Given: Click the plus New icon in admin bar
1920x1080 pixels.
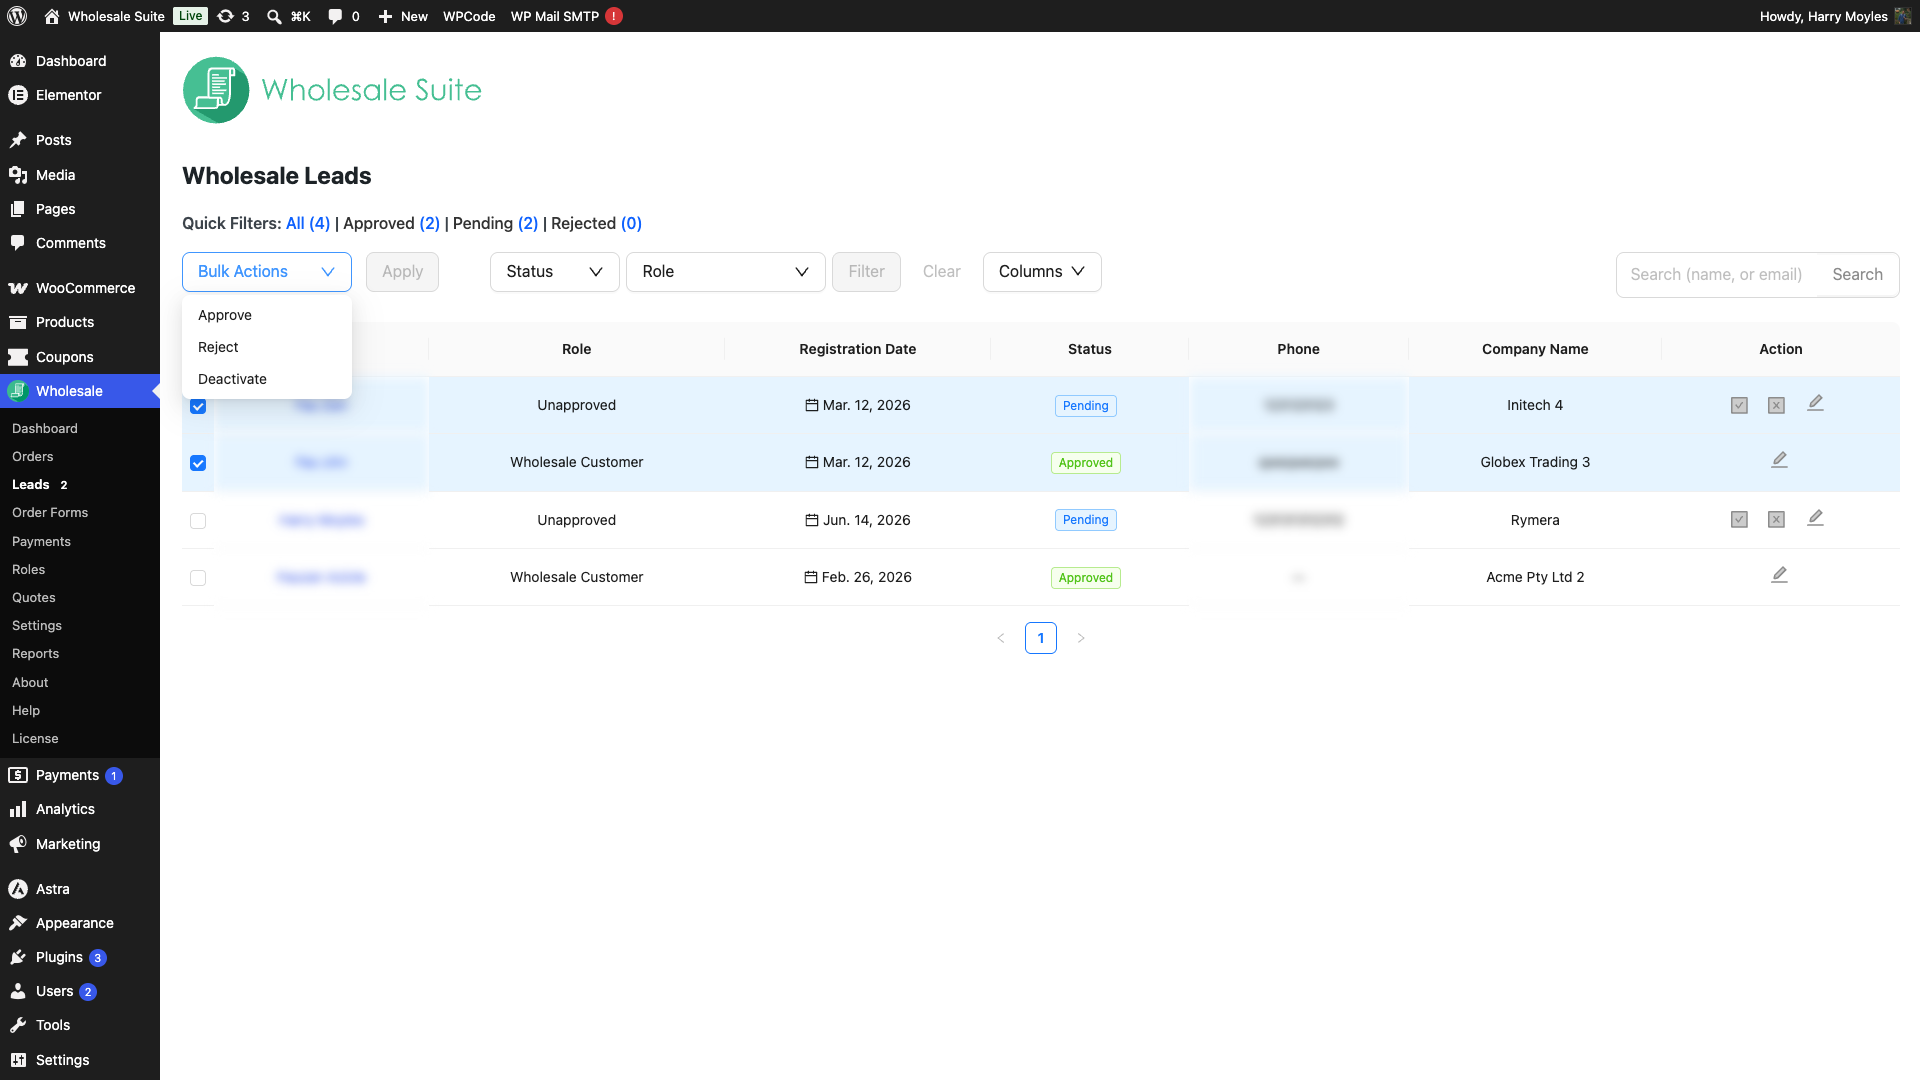Looking at the screenshot, I should 385,16.
